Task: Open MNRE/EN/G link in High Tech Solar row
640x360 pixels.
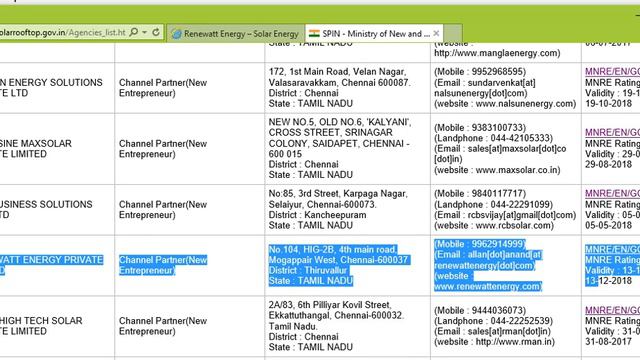Action: [x=612, y=310]
